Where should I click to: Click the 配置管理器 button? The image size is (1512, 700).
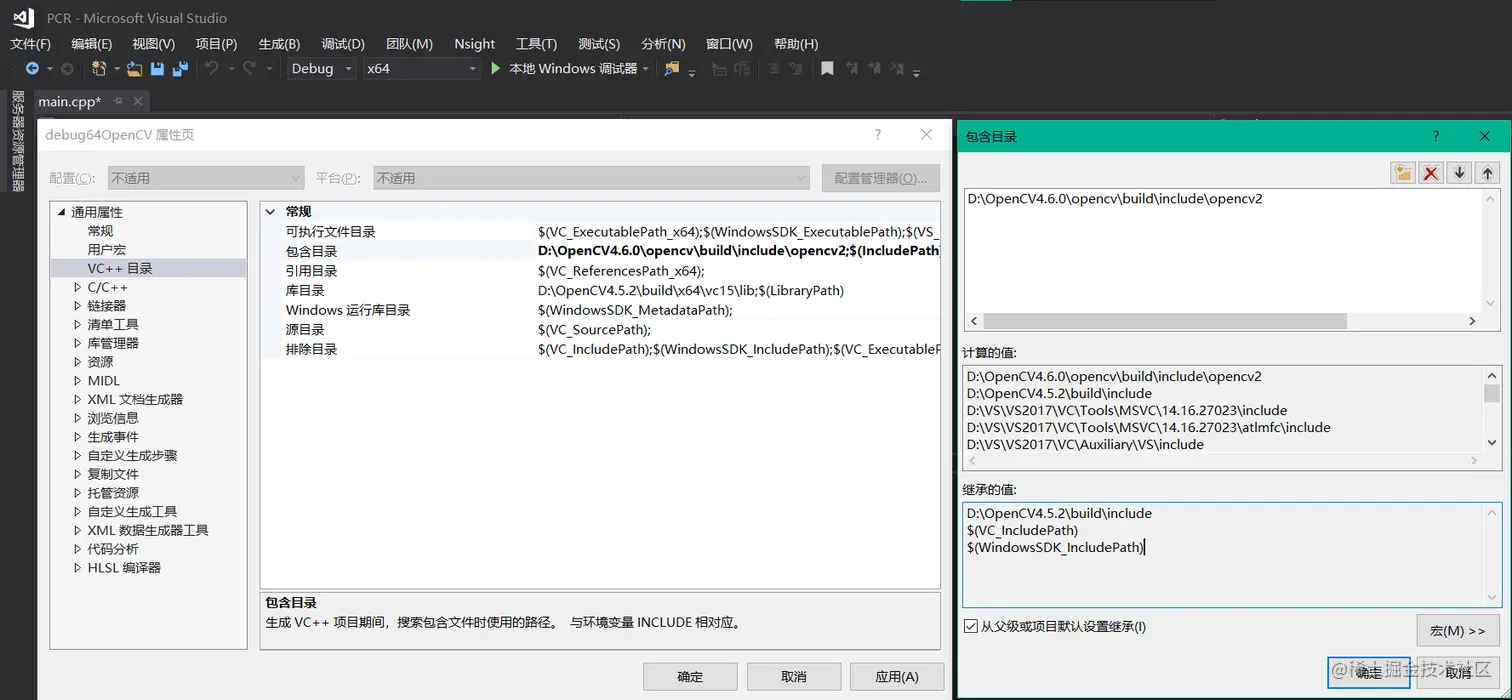pyautogui.click(x=880, y=178)
